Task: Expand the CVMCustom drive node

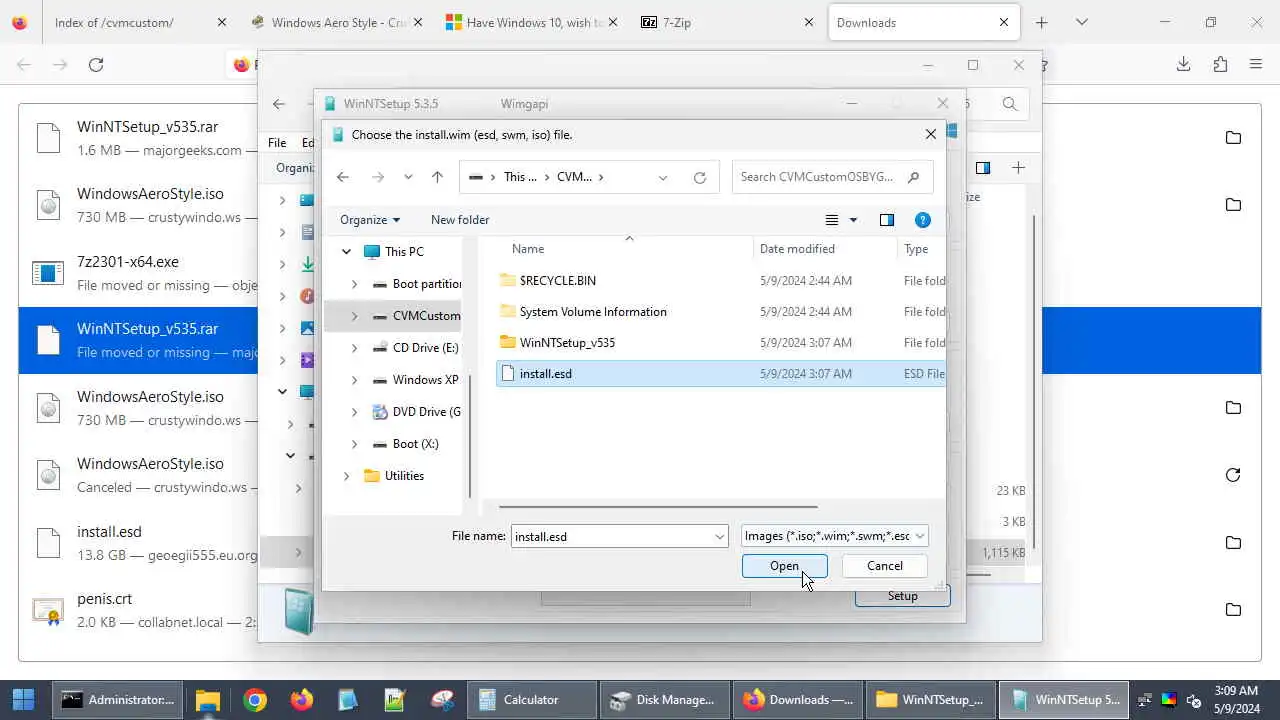Action: (354, 316)
